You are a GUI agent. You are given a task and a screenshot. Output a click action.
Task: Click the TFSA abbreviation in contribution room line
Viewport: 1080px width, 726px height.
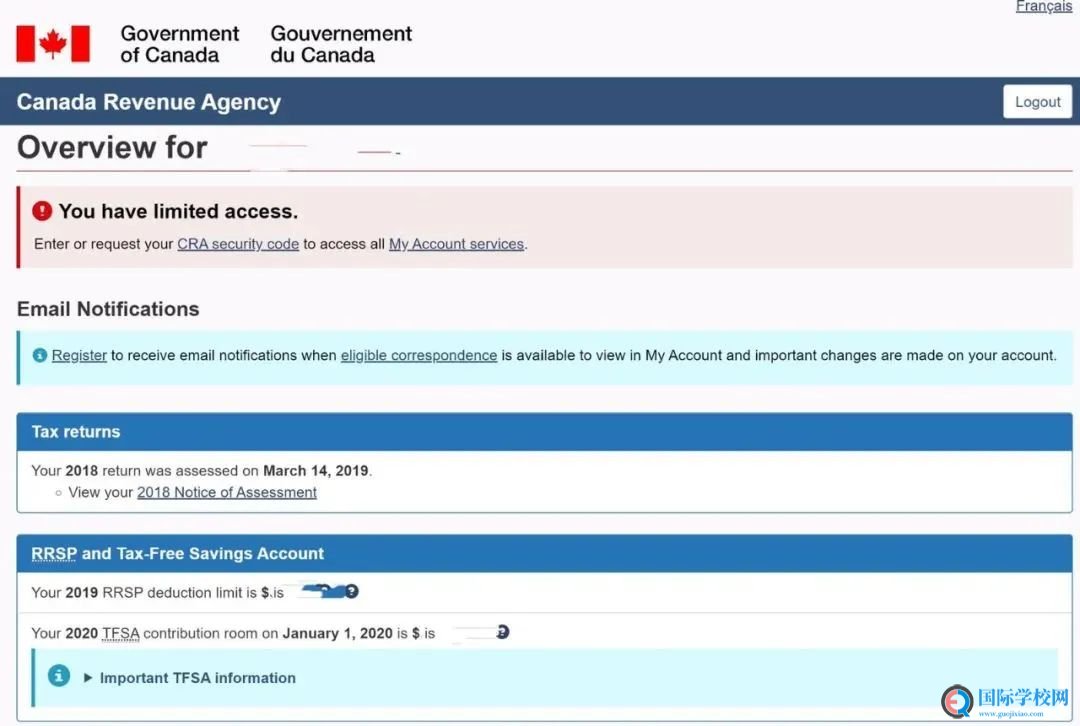[121, 634]
